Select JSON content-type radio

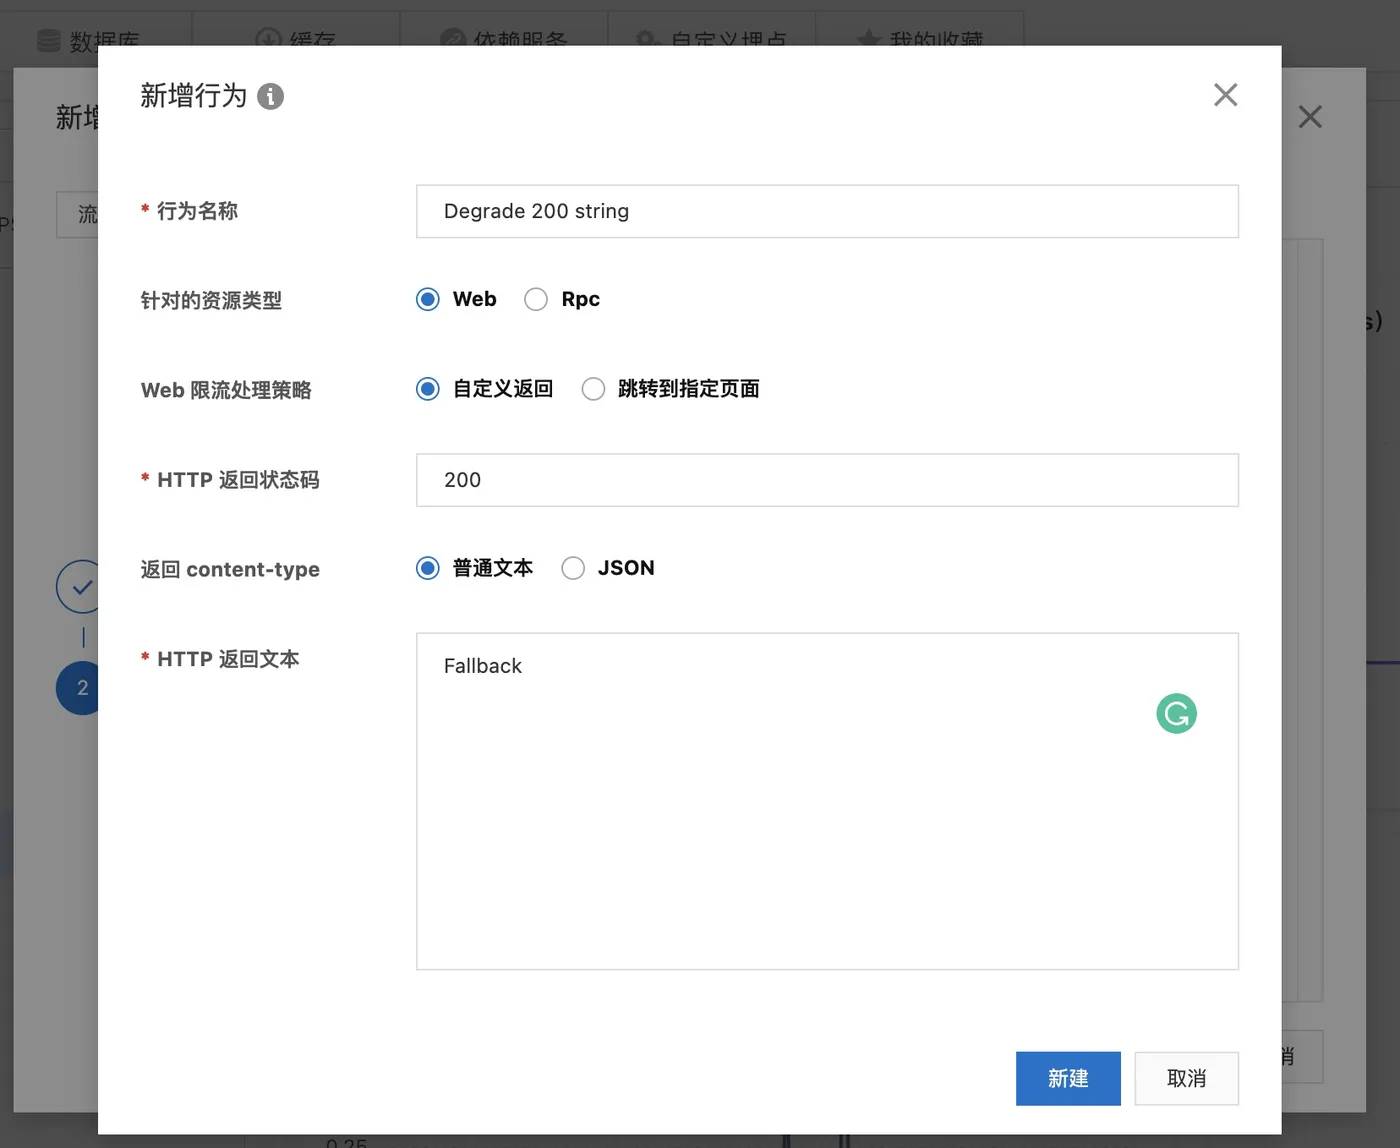click(573, 568)
